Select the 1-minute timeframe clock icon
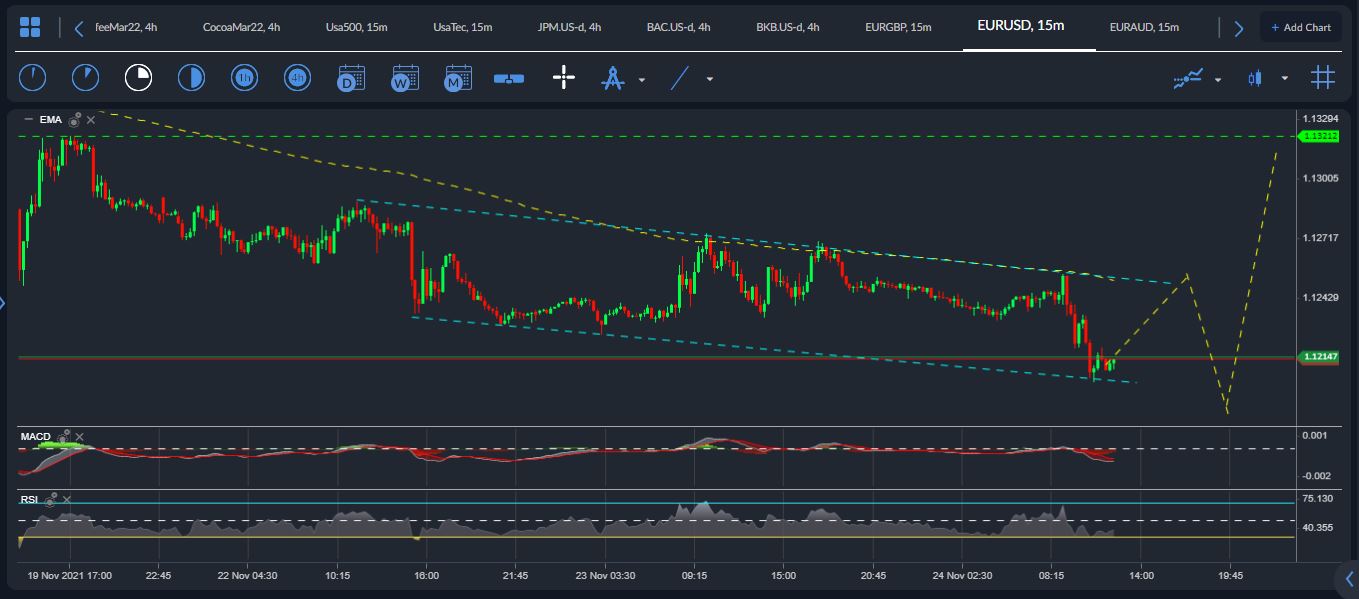Image resolution: width=1359 pixels, height=599 pixels. point(32,77)
